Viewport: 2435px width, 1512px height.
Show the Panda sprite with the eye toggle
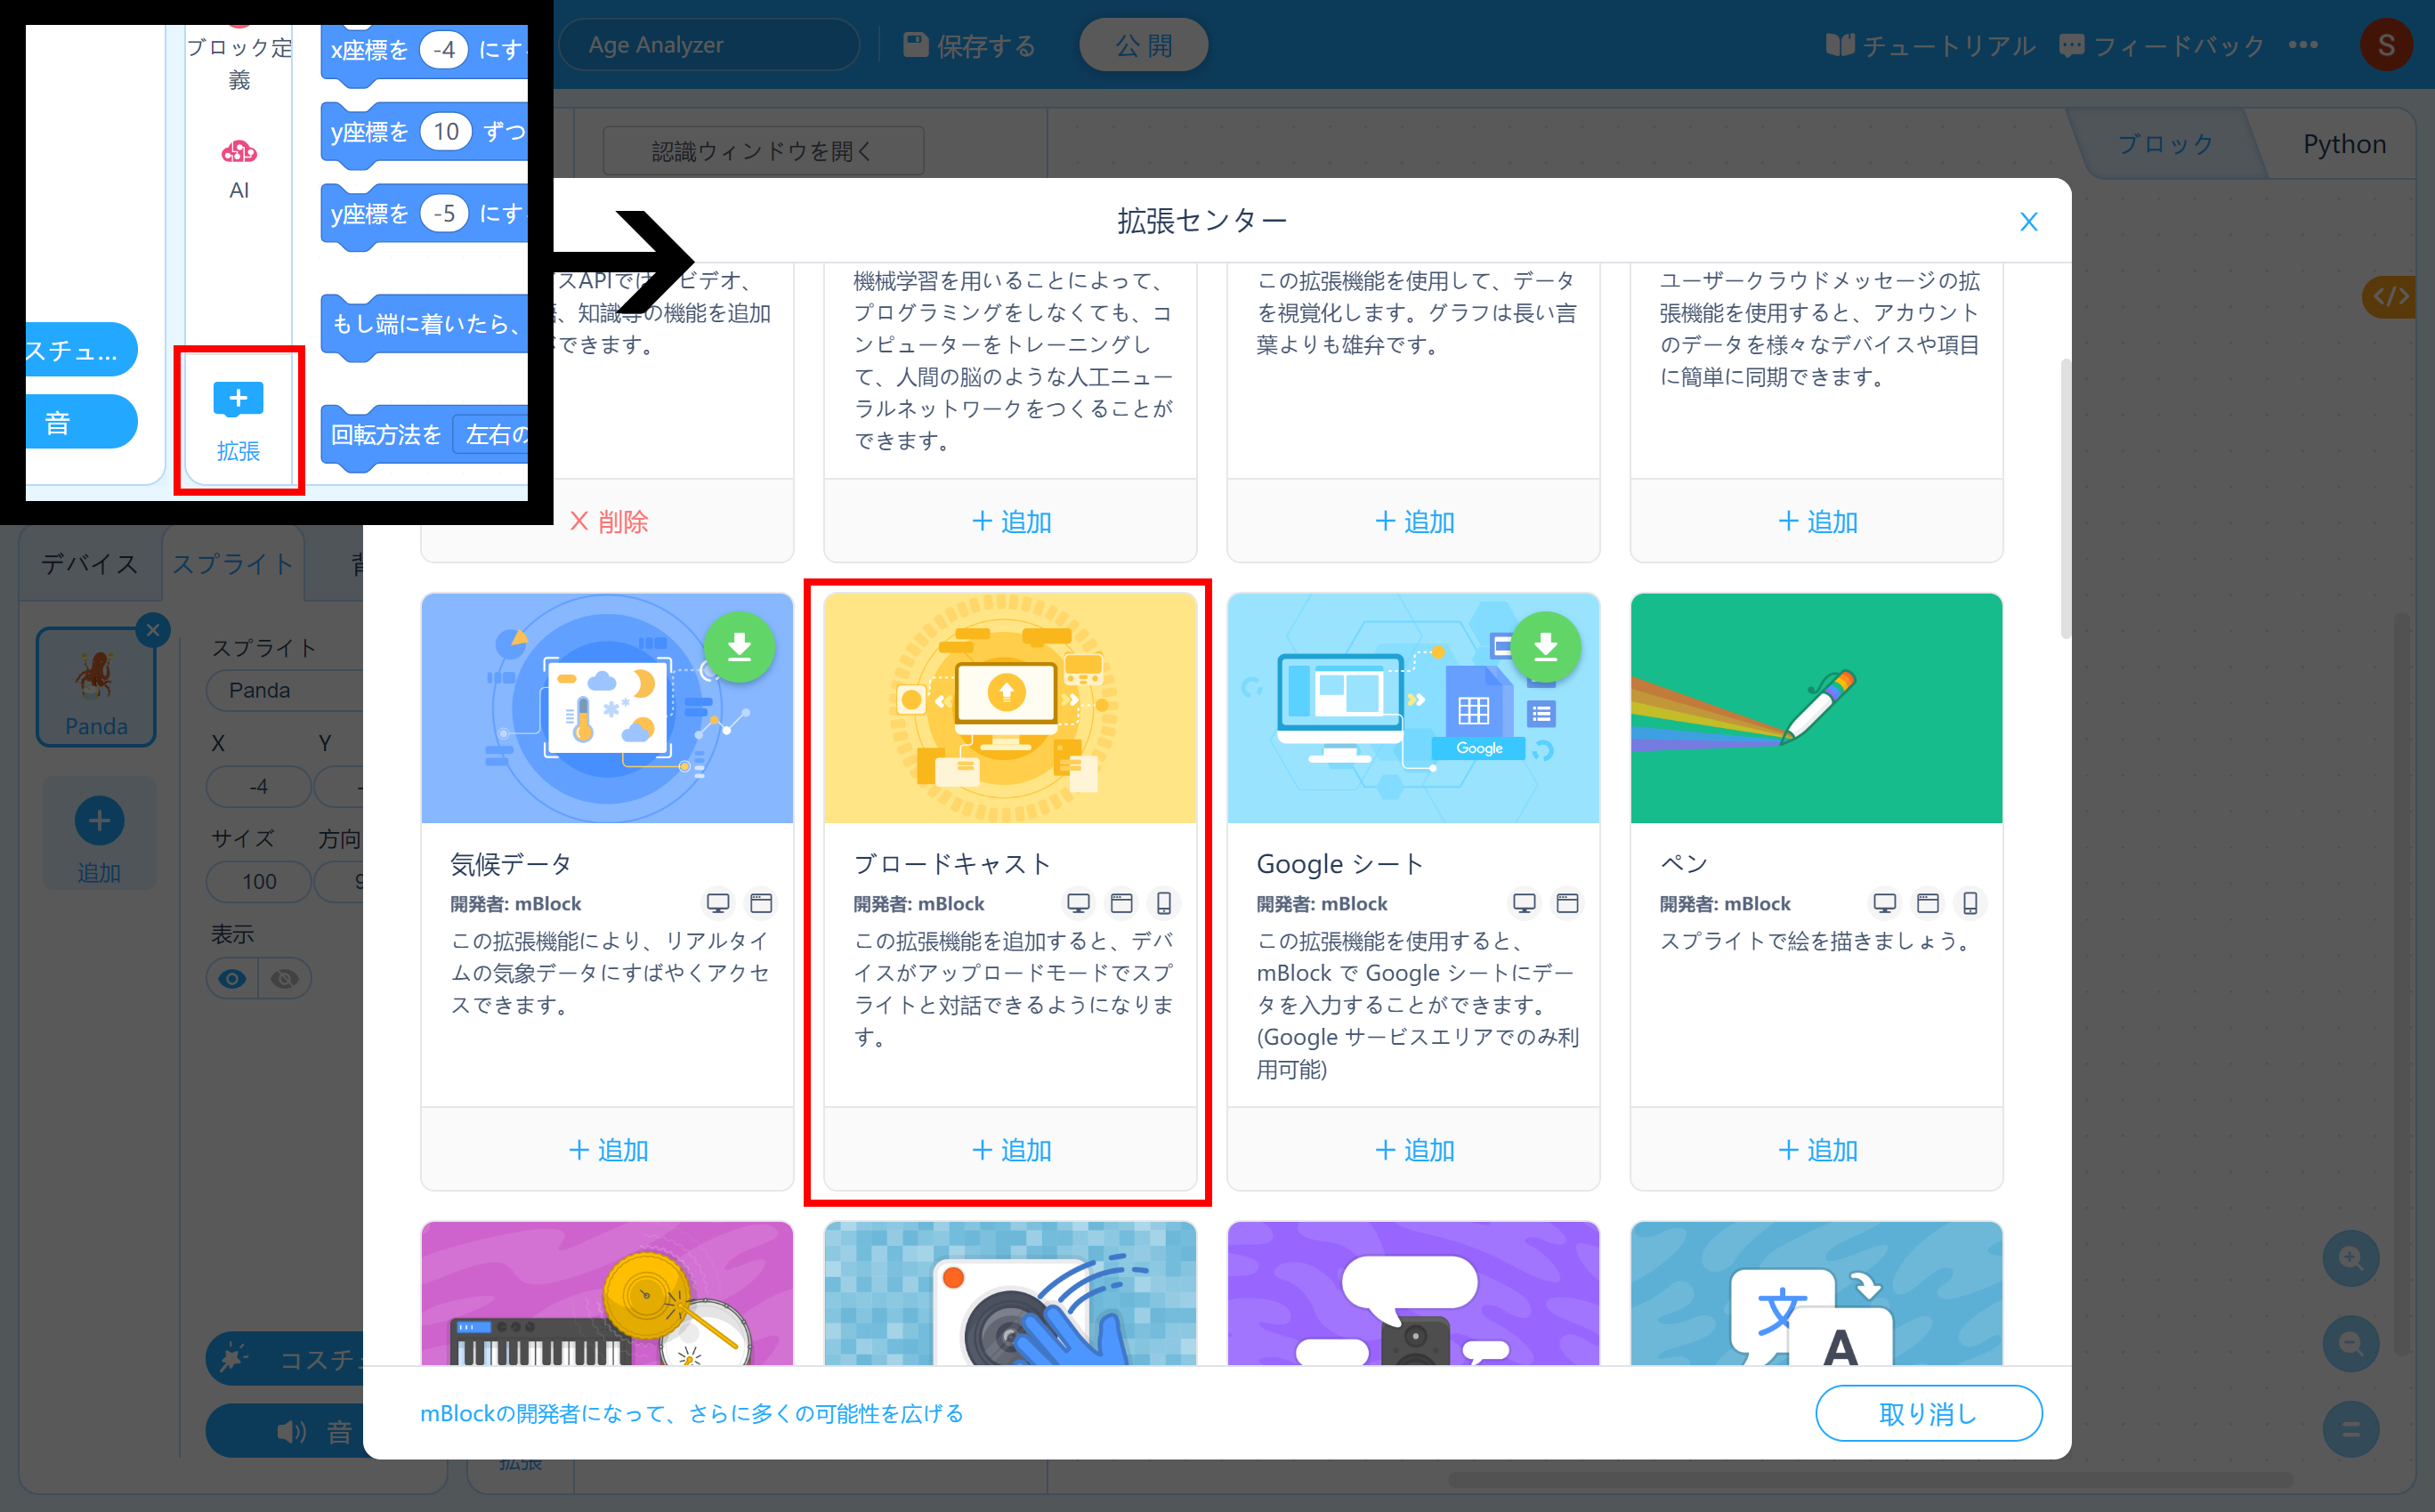click(x=232, y=978)
